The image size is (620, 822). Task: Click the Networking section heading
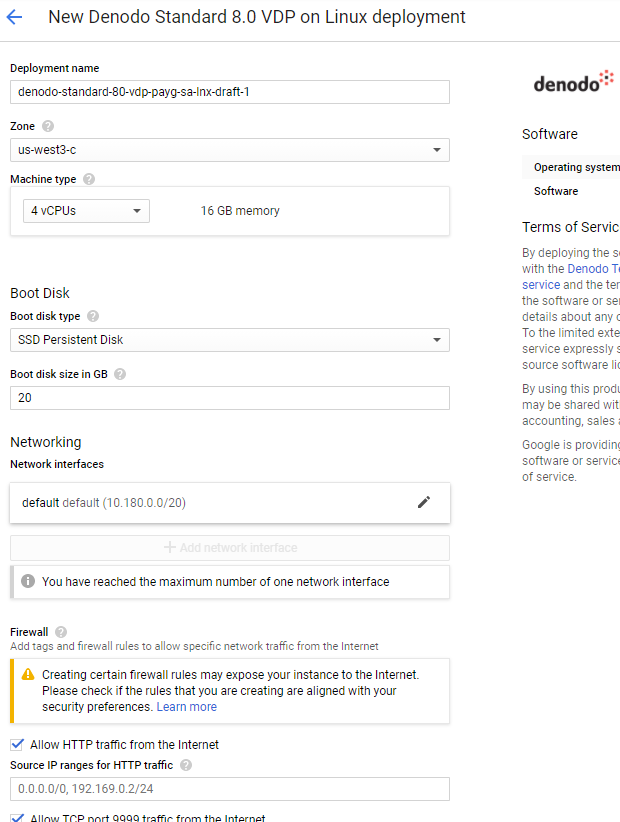[x=46, y=442]
